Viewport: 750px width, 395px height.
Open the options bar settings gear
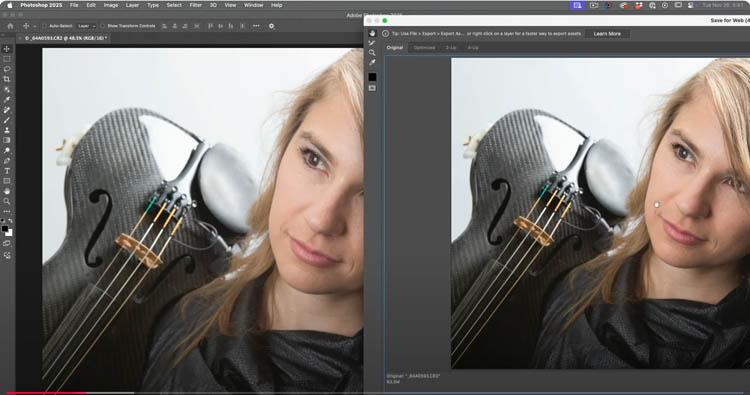(271, 26)
